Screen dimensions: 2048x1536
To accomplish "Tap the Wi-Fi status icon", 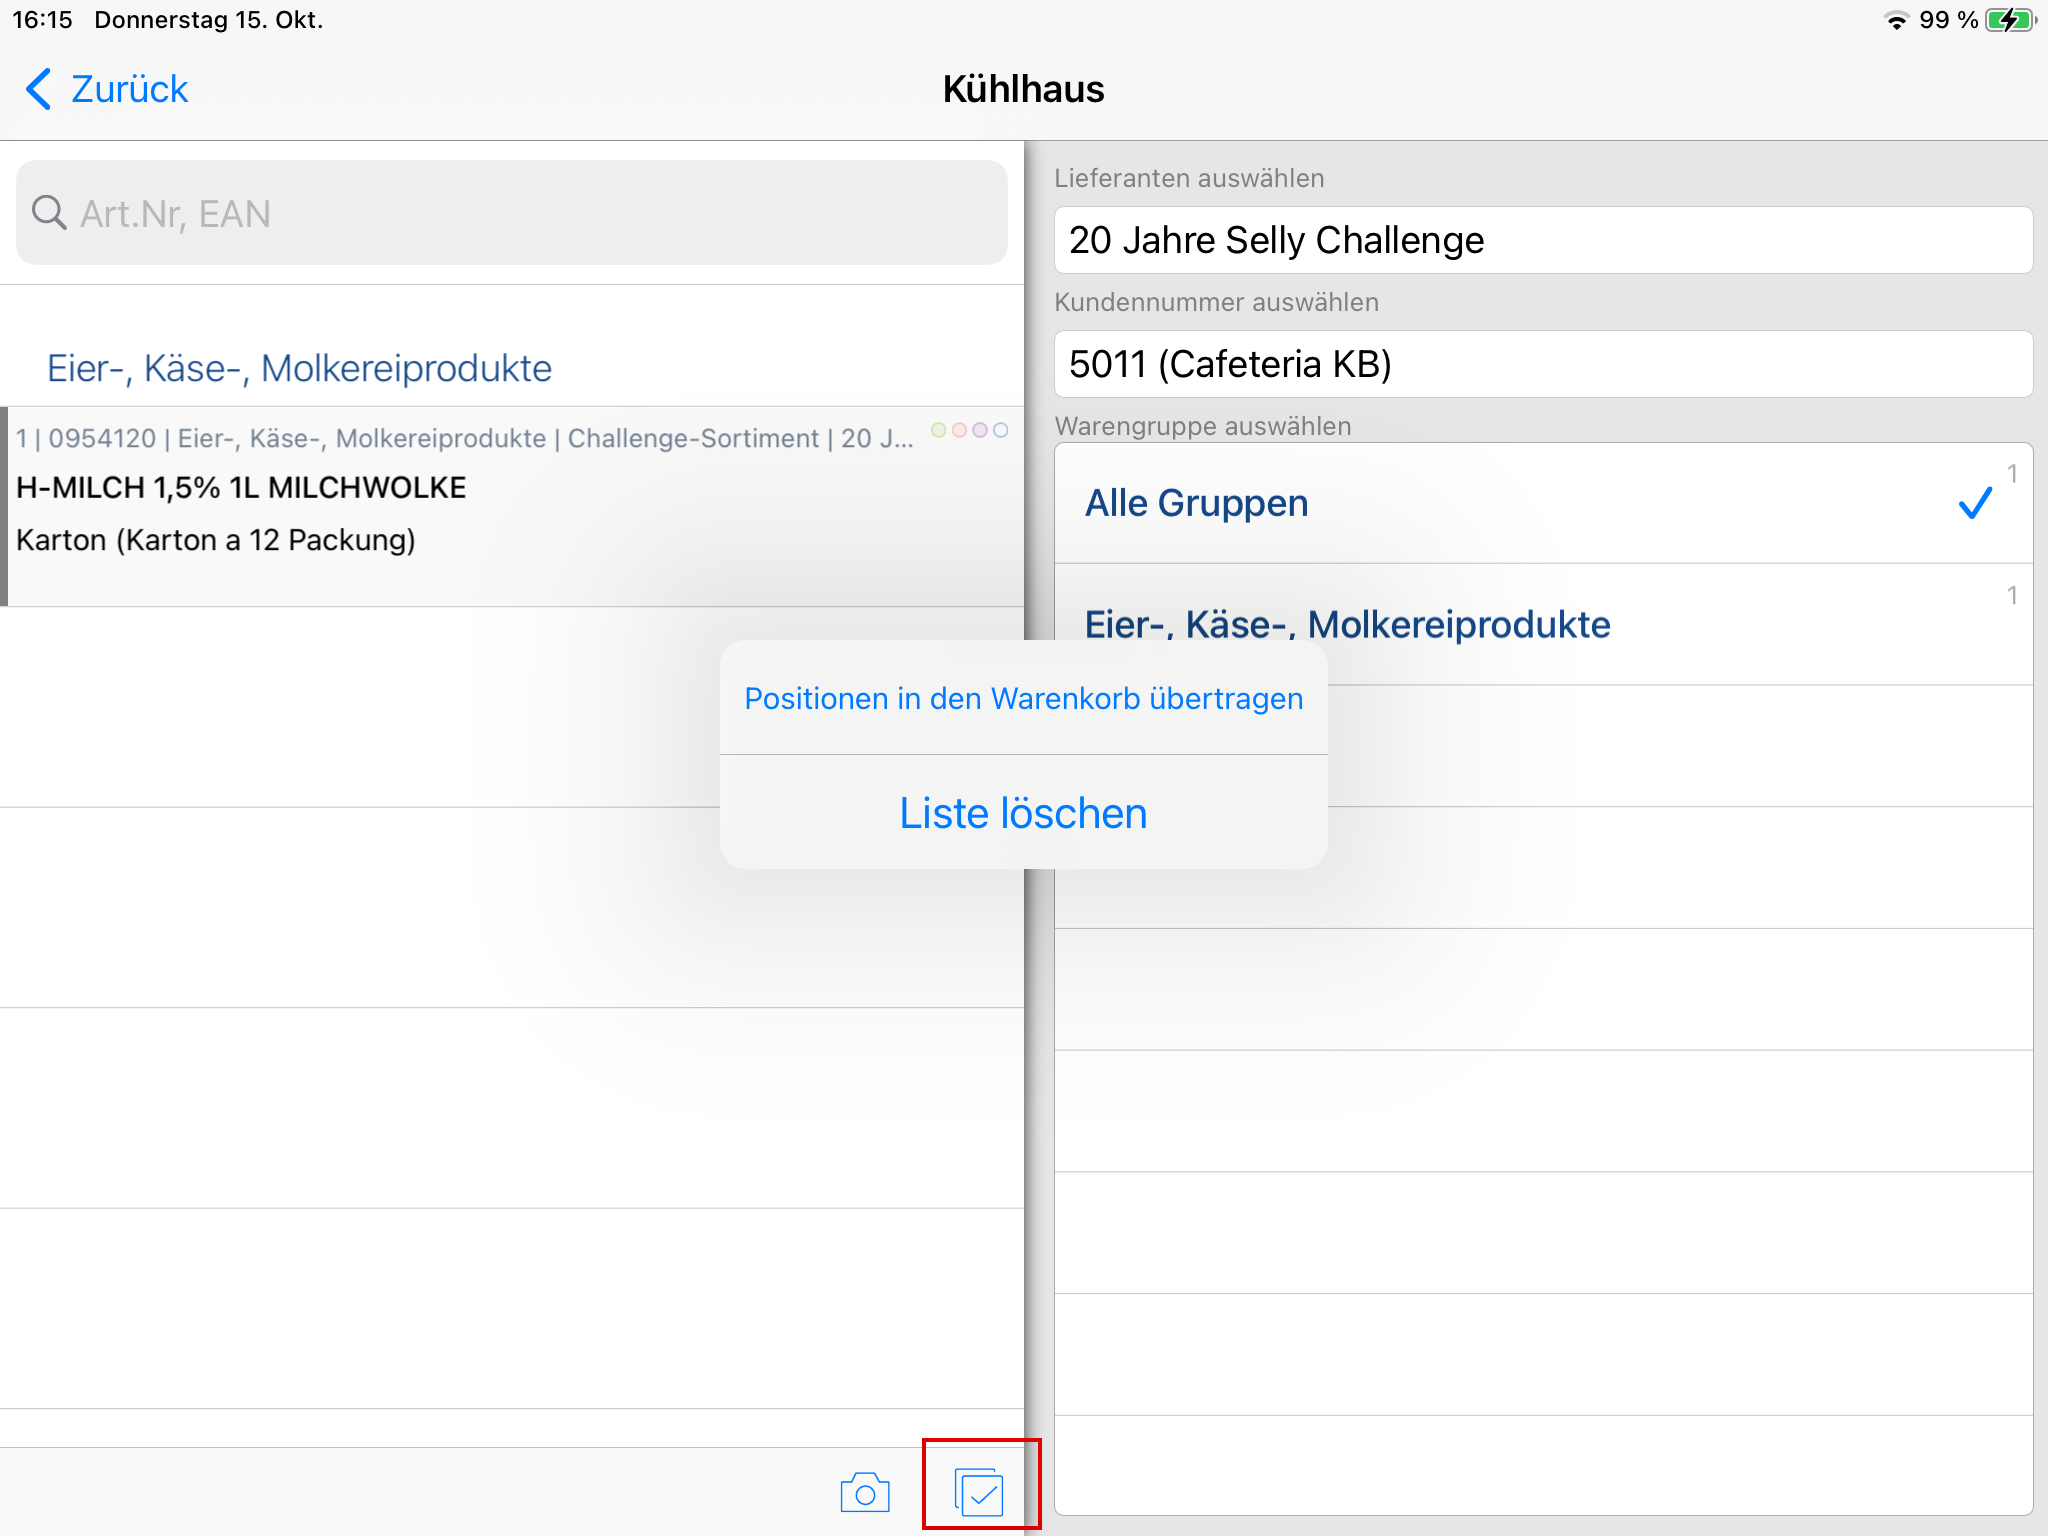I will pos(1896,20).
